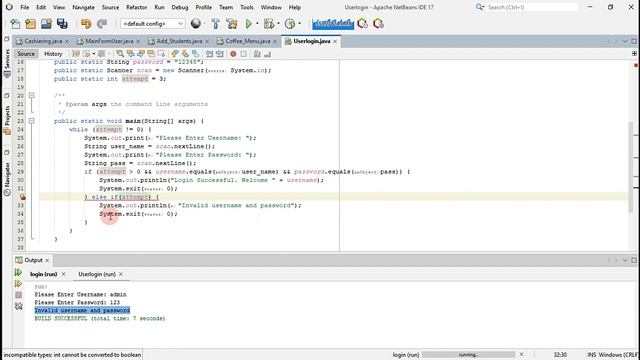Click the globe browser icon in toolbar
This screenshot has width=640, height=360.
pyautogui.click(x=196, y=24)
